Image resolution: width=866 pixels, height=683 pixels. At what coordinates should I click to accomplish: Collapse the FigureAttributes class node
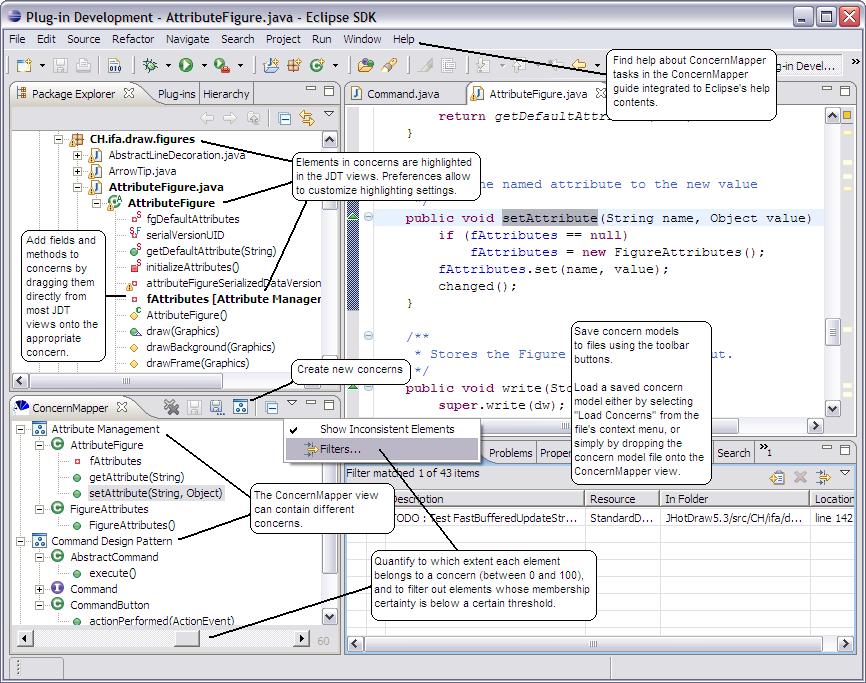click(x=40, y=509)
